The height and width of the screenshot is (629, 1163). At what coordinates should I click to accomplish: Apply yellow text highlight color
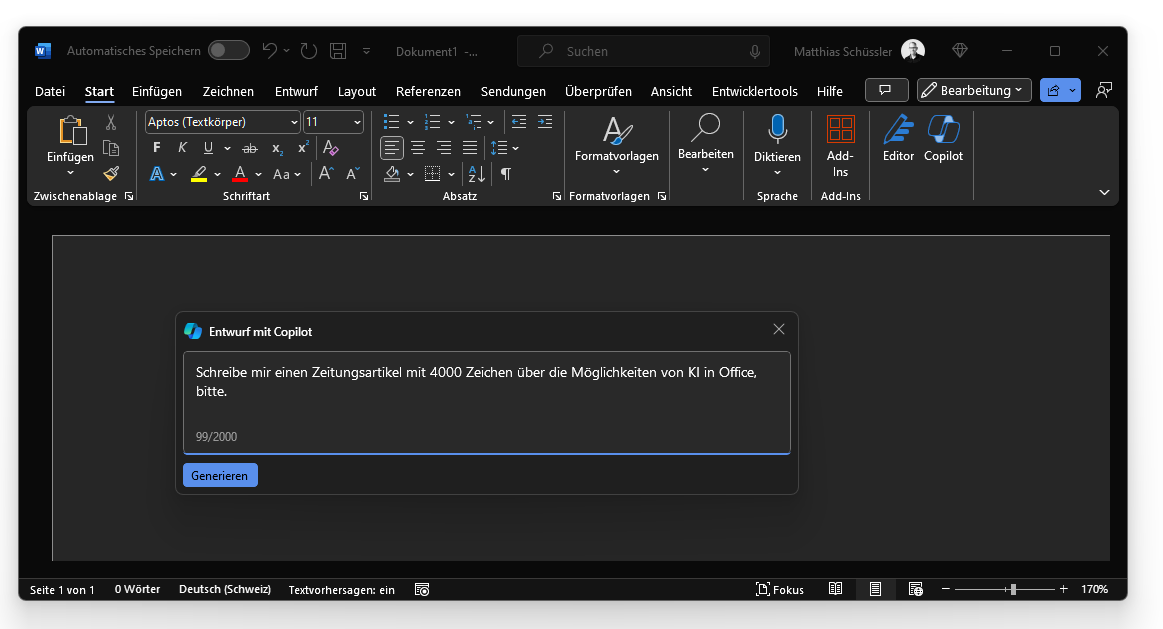[x=199, y=174]
